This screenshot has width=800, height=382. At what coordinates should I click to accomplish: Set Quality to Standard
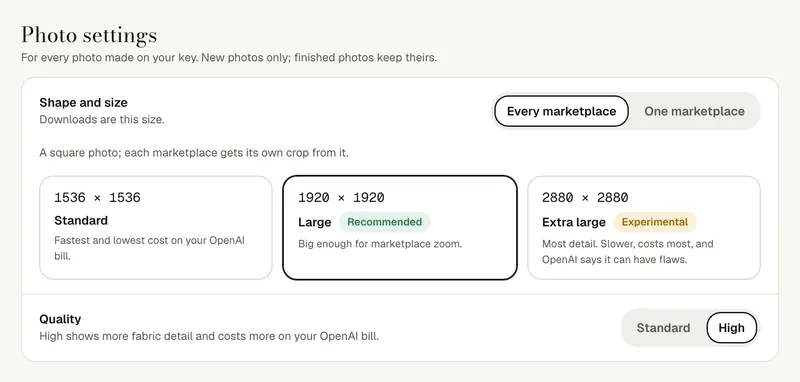[663, 328]
